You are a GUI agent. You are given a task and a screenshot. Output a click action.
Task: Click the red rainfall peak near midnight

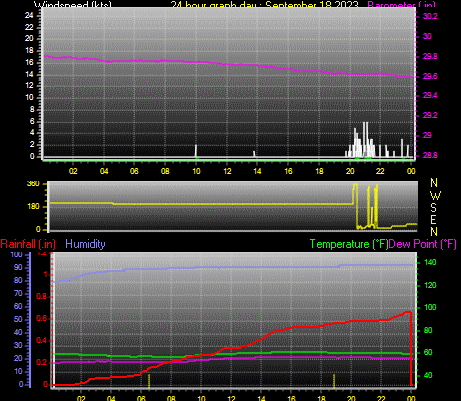pos(408,313)
